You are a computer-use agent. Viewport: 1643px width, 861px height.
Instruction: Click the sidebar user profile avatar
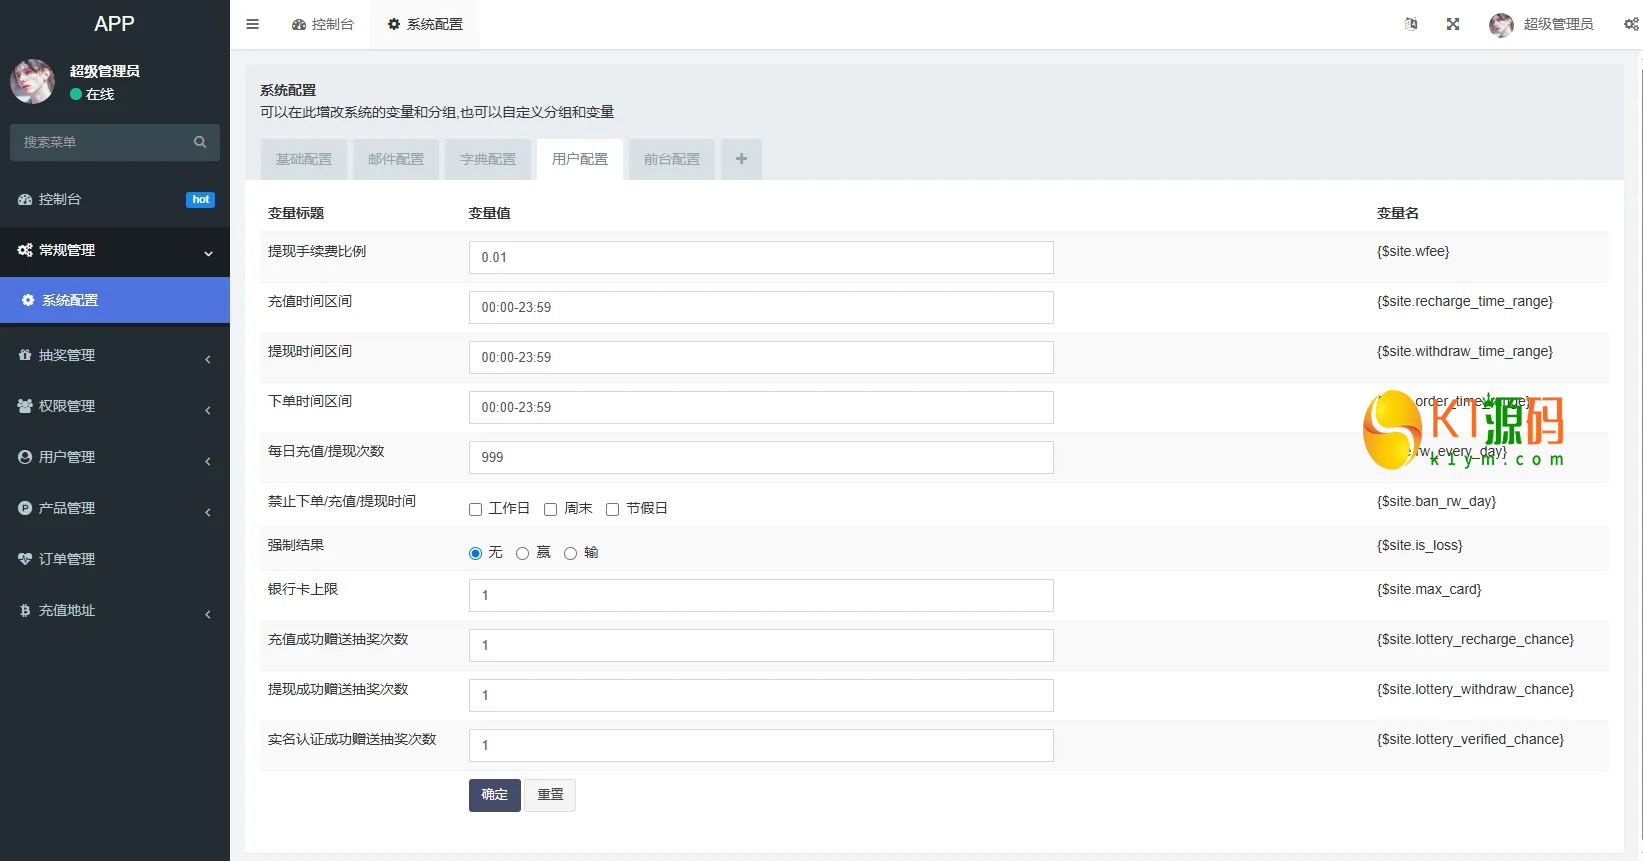coord(33,82)
